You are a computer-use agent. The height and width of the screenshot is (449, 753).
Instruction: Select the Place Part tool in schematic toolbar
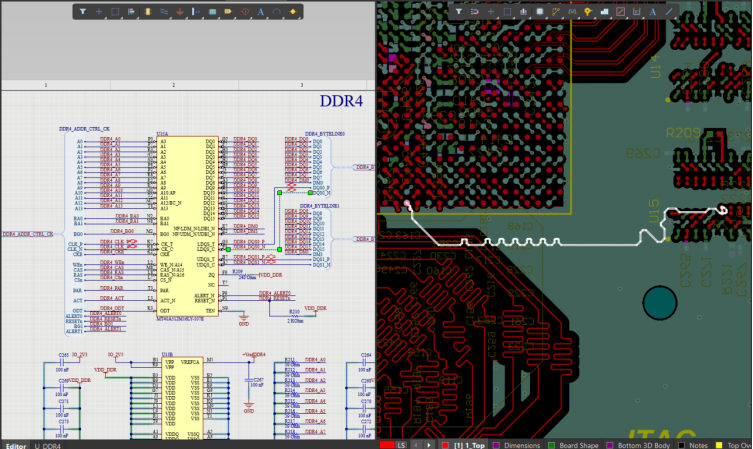(x=148, y=12)
